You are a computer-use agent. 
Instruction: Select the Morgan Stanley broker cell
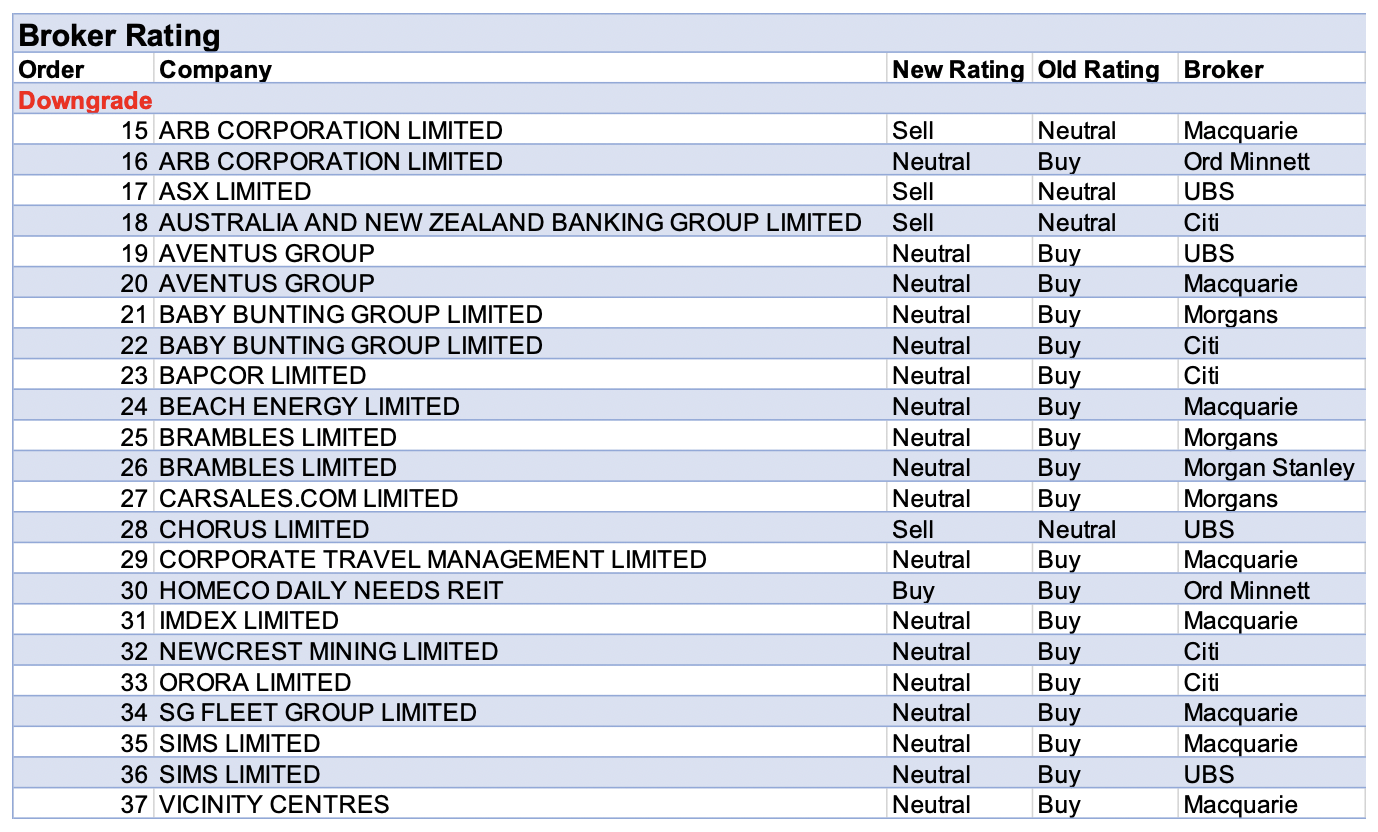[x=1268, y=468]
